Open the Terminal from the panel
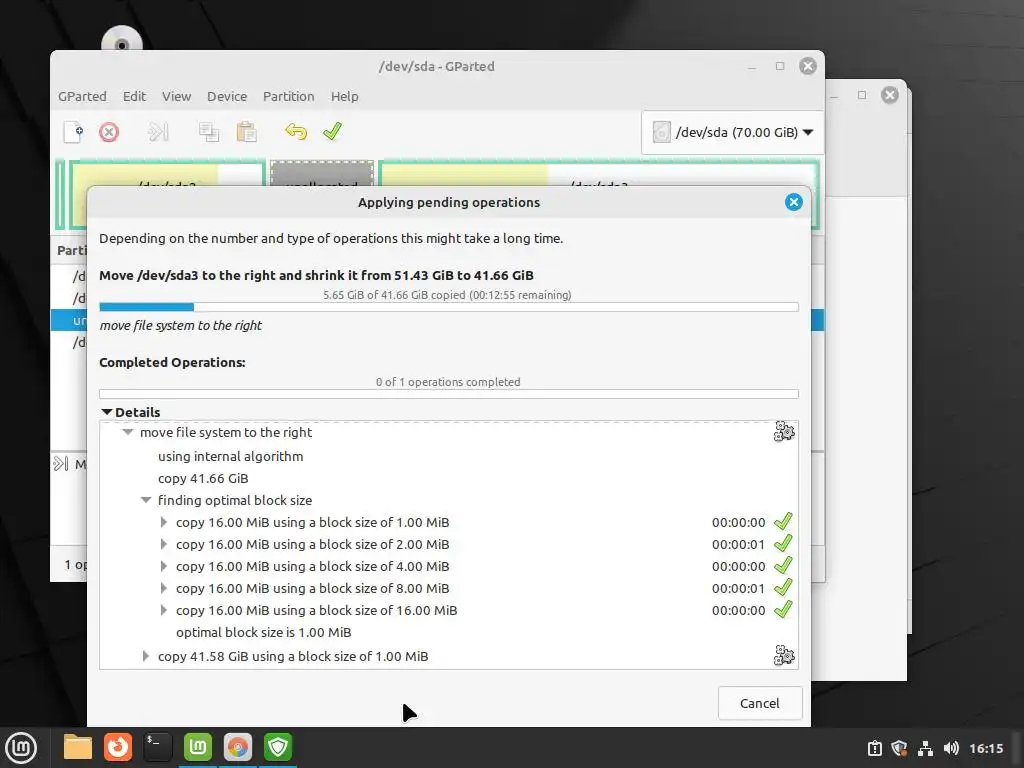 point(157,747)
